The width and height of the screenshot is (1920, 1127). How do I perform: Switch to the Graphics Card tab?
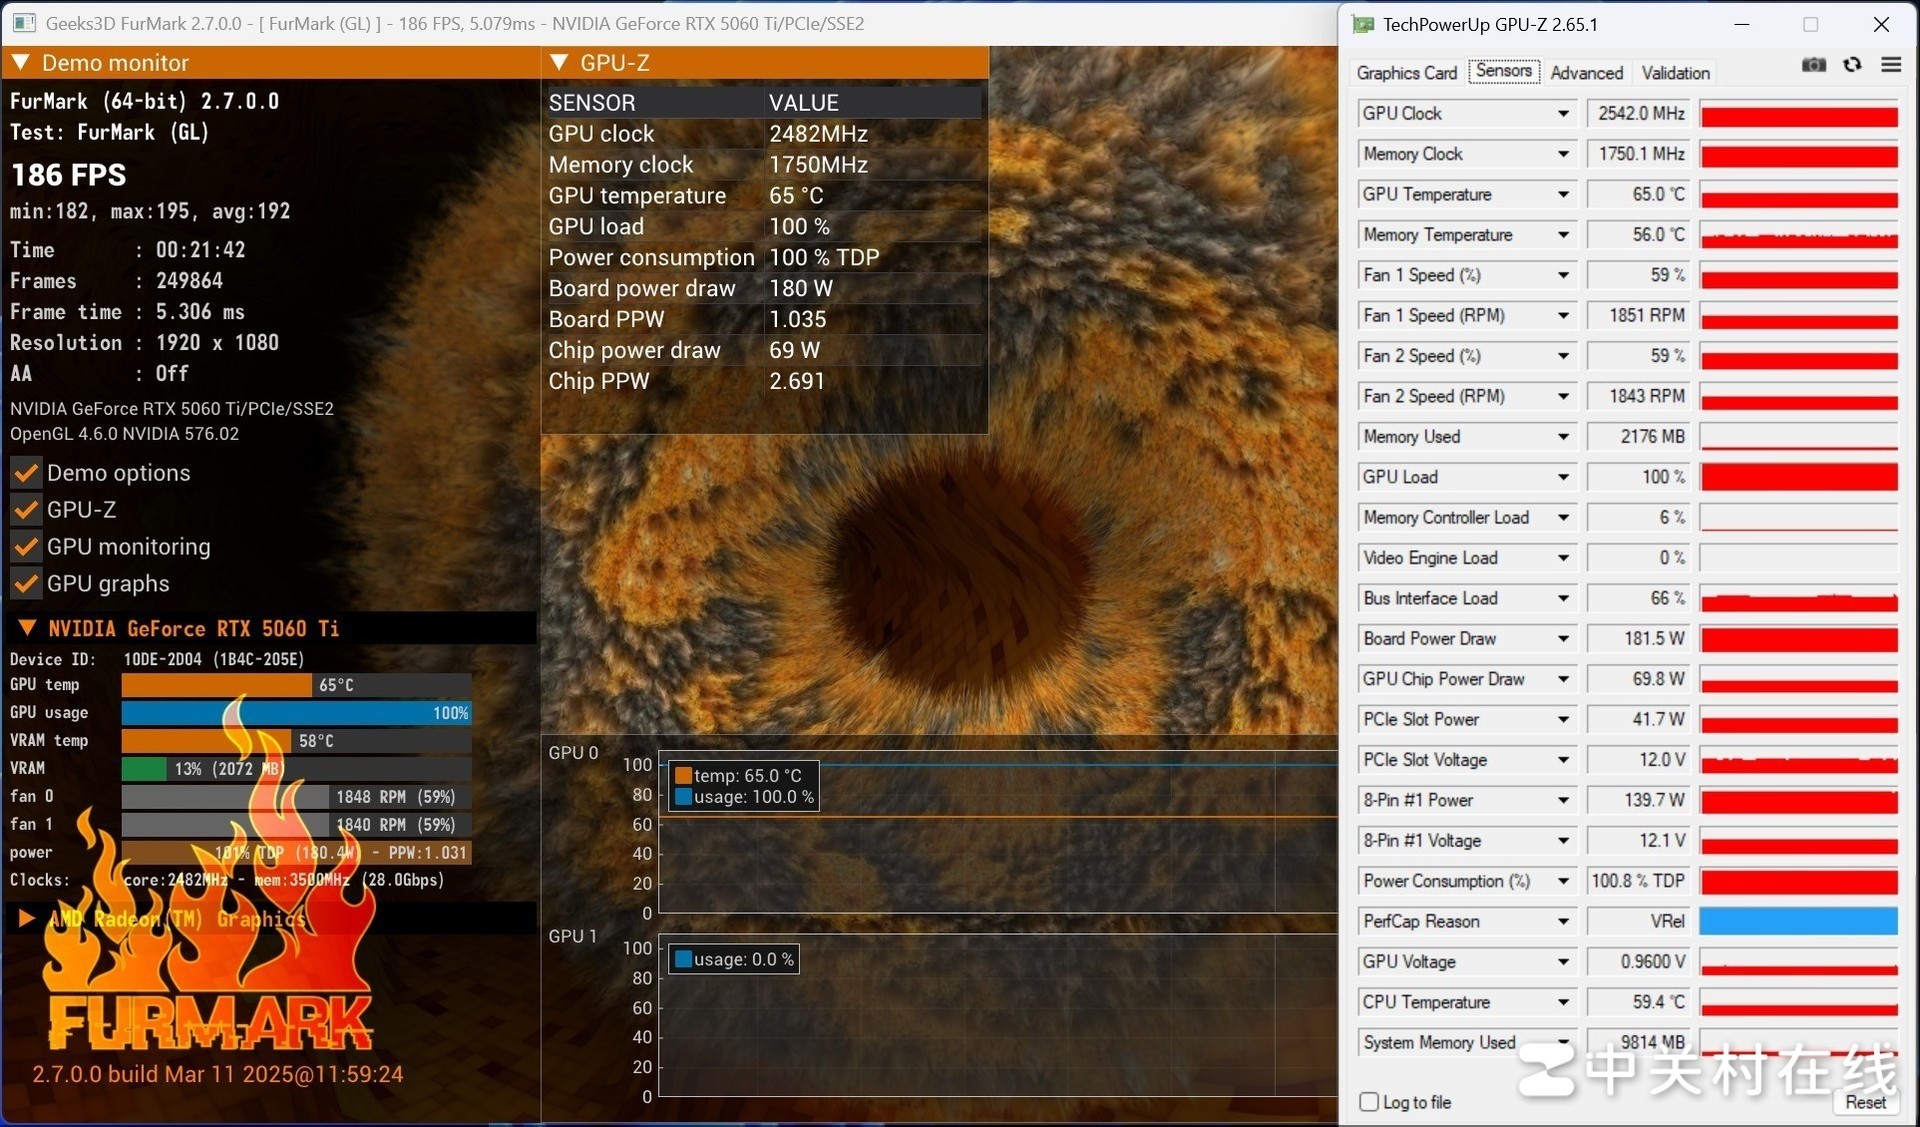[1406, 73]
